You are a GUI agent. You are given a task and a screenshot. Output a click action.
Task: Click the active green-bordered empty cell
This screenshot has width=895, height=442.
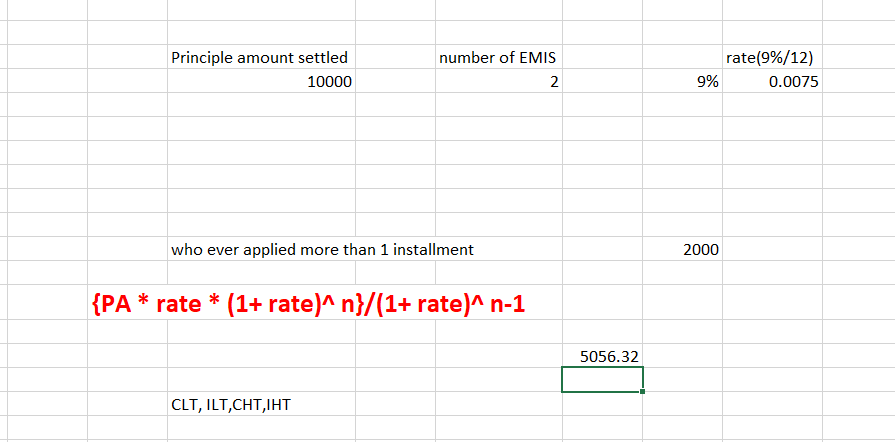coord(602,379)
